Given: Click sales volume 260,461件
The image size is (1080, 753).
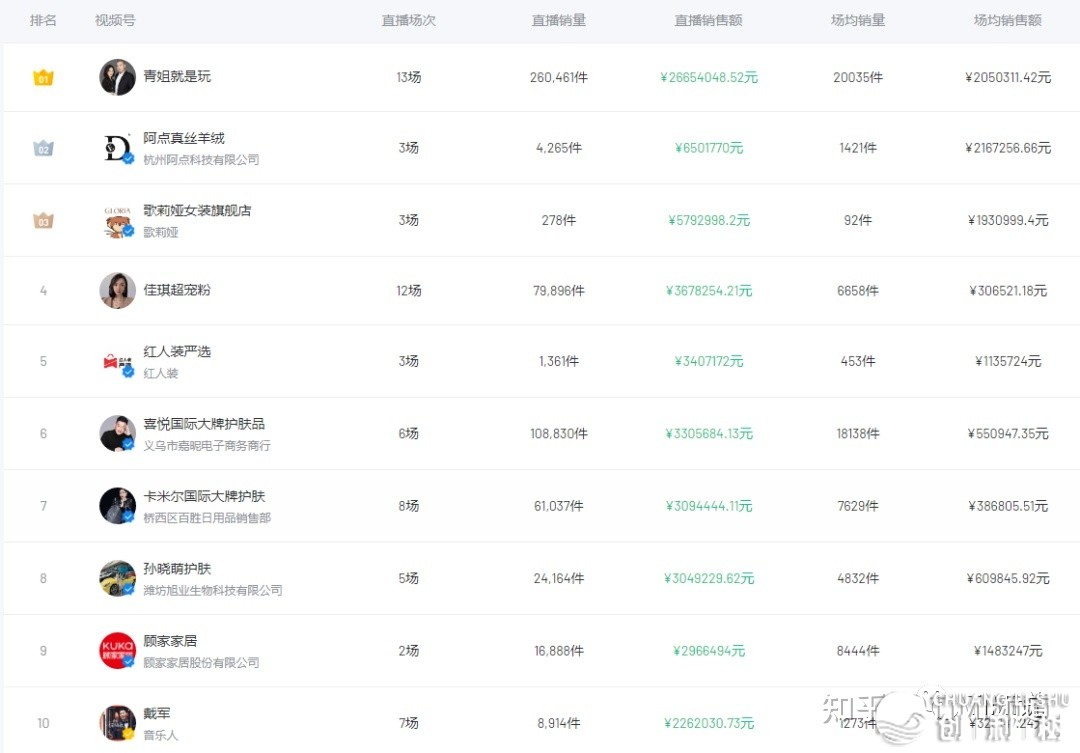Looking at the screenshot, I should (559, 77).
